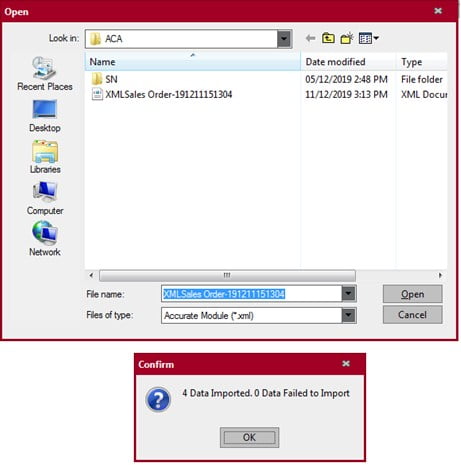Expand the Look in dropdown
461x465 pixels.
(x=284, y=39)
